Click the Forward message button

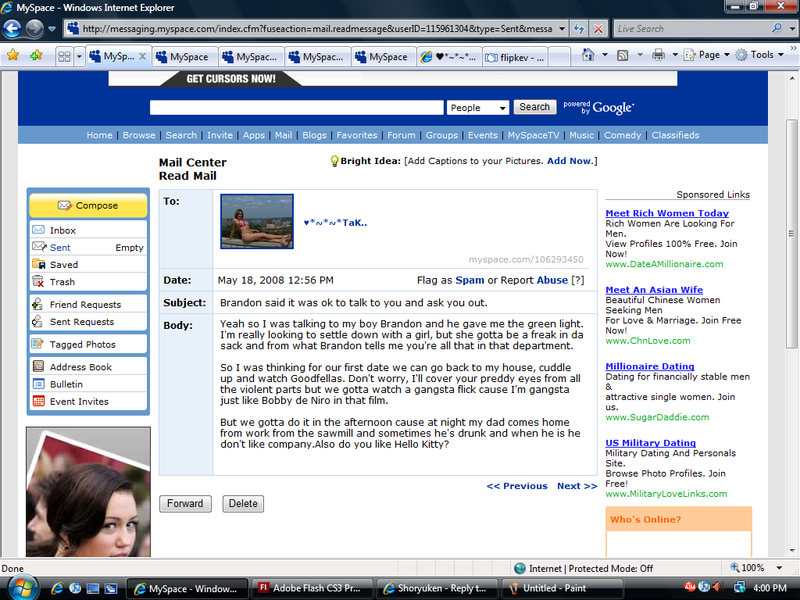(x=185, y=504)
